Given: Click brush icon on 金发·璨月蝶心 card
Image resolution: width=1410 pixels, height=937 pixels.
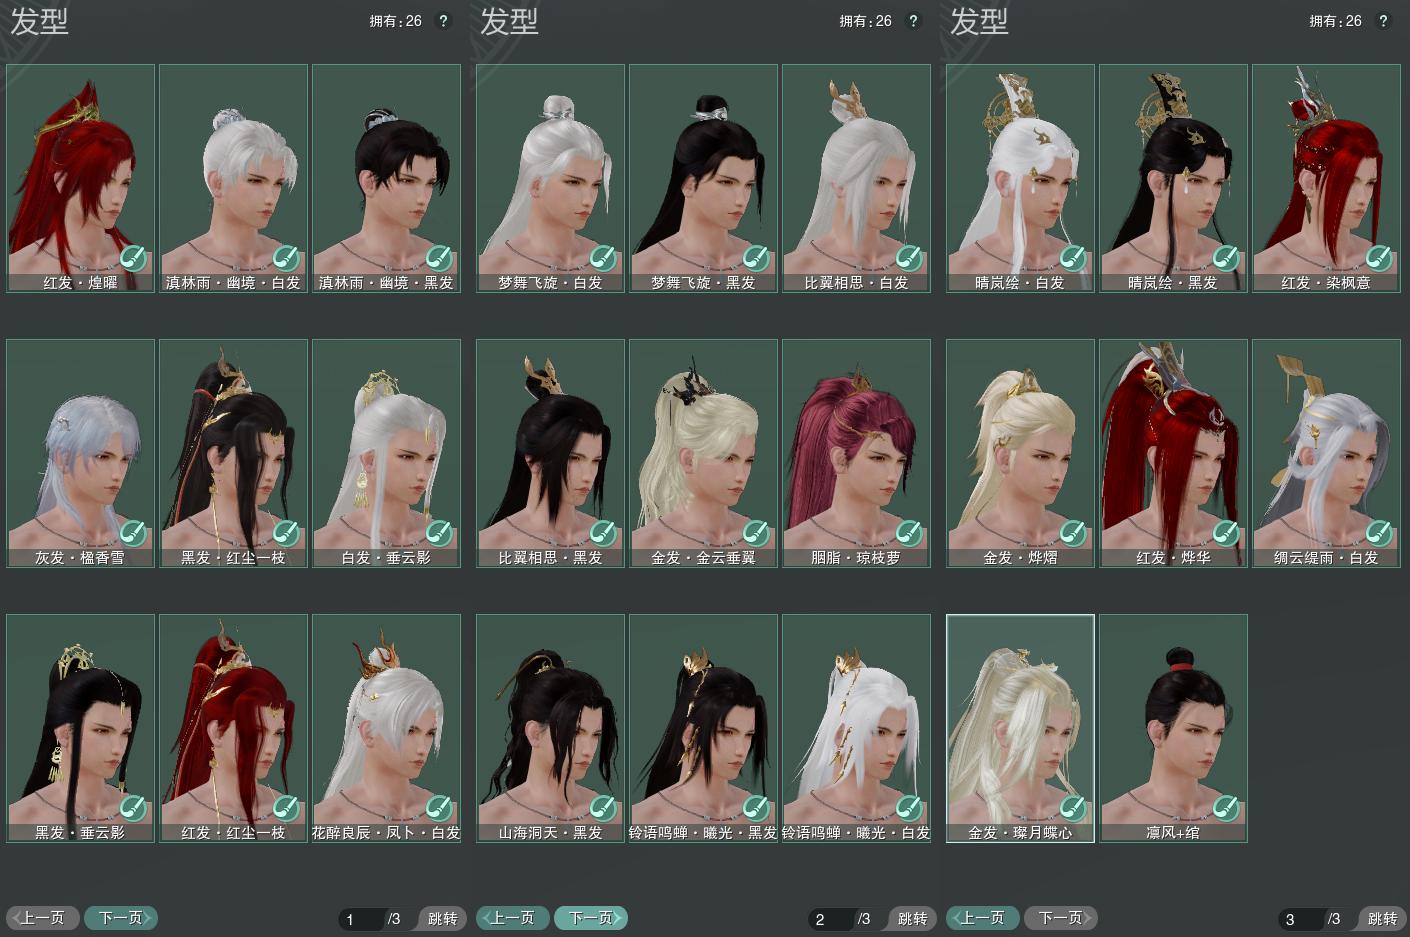Looking at the screenshot, I should pos(1073,809).
